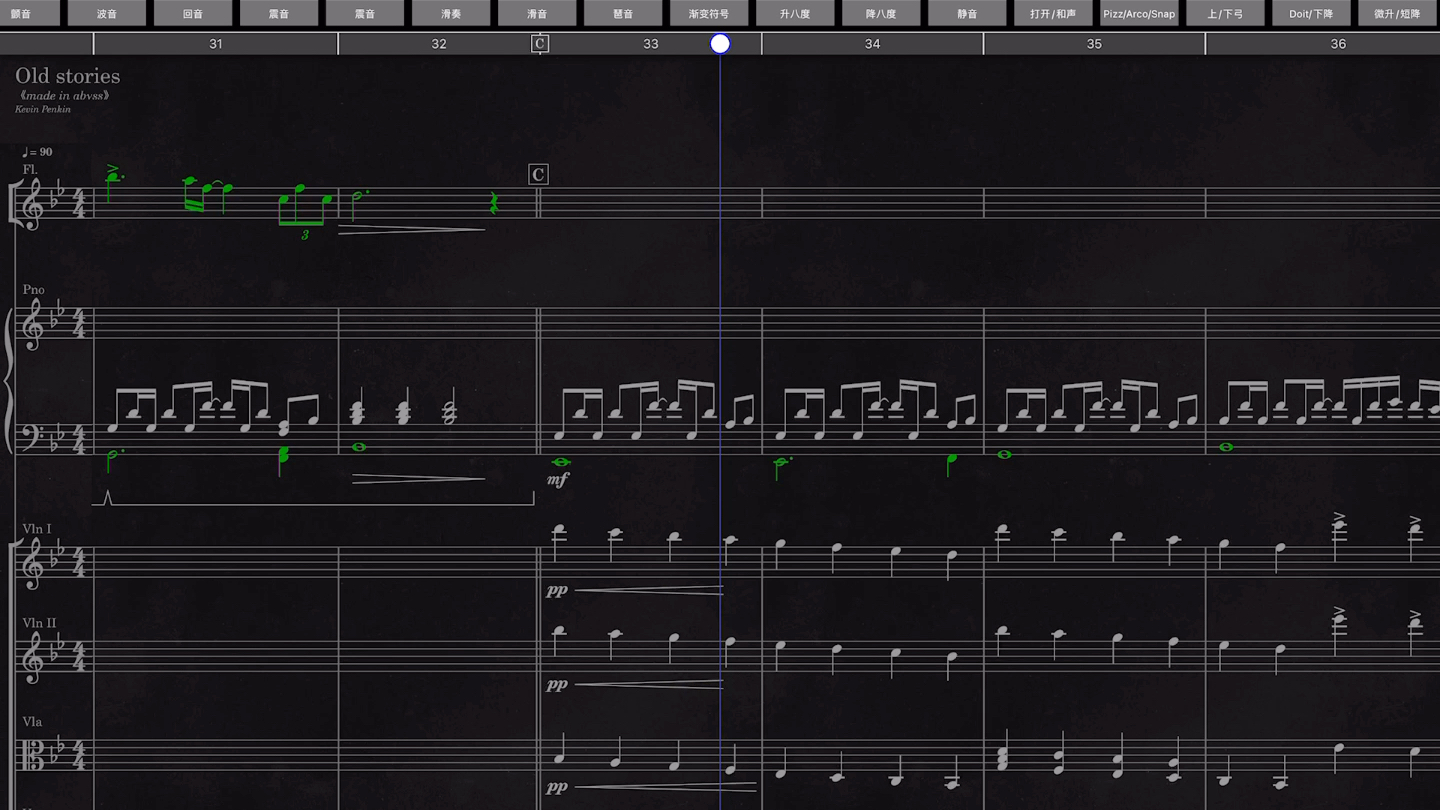Screen dimensions: 1440x810
Task: Select the Old stories title text
Action: click(x=67, y=76)
